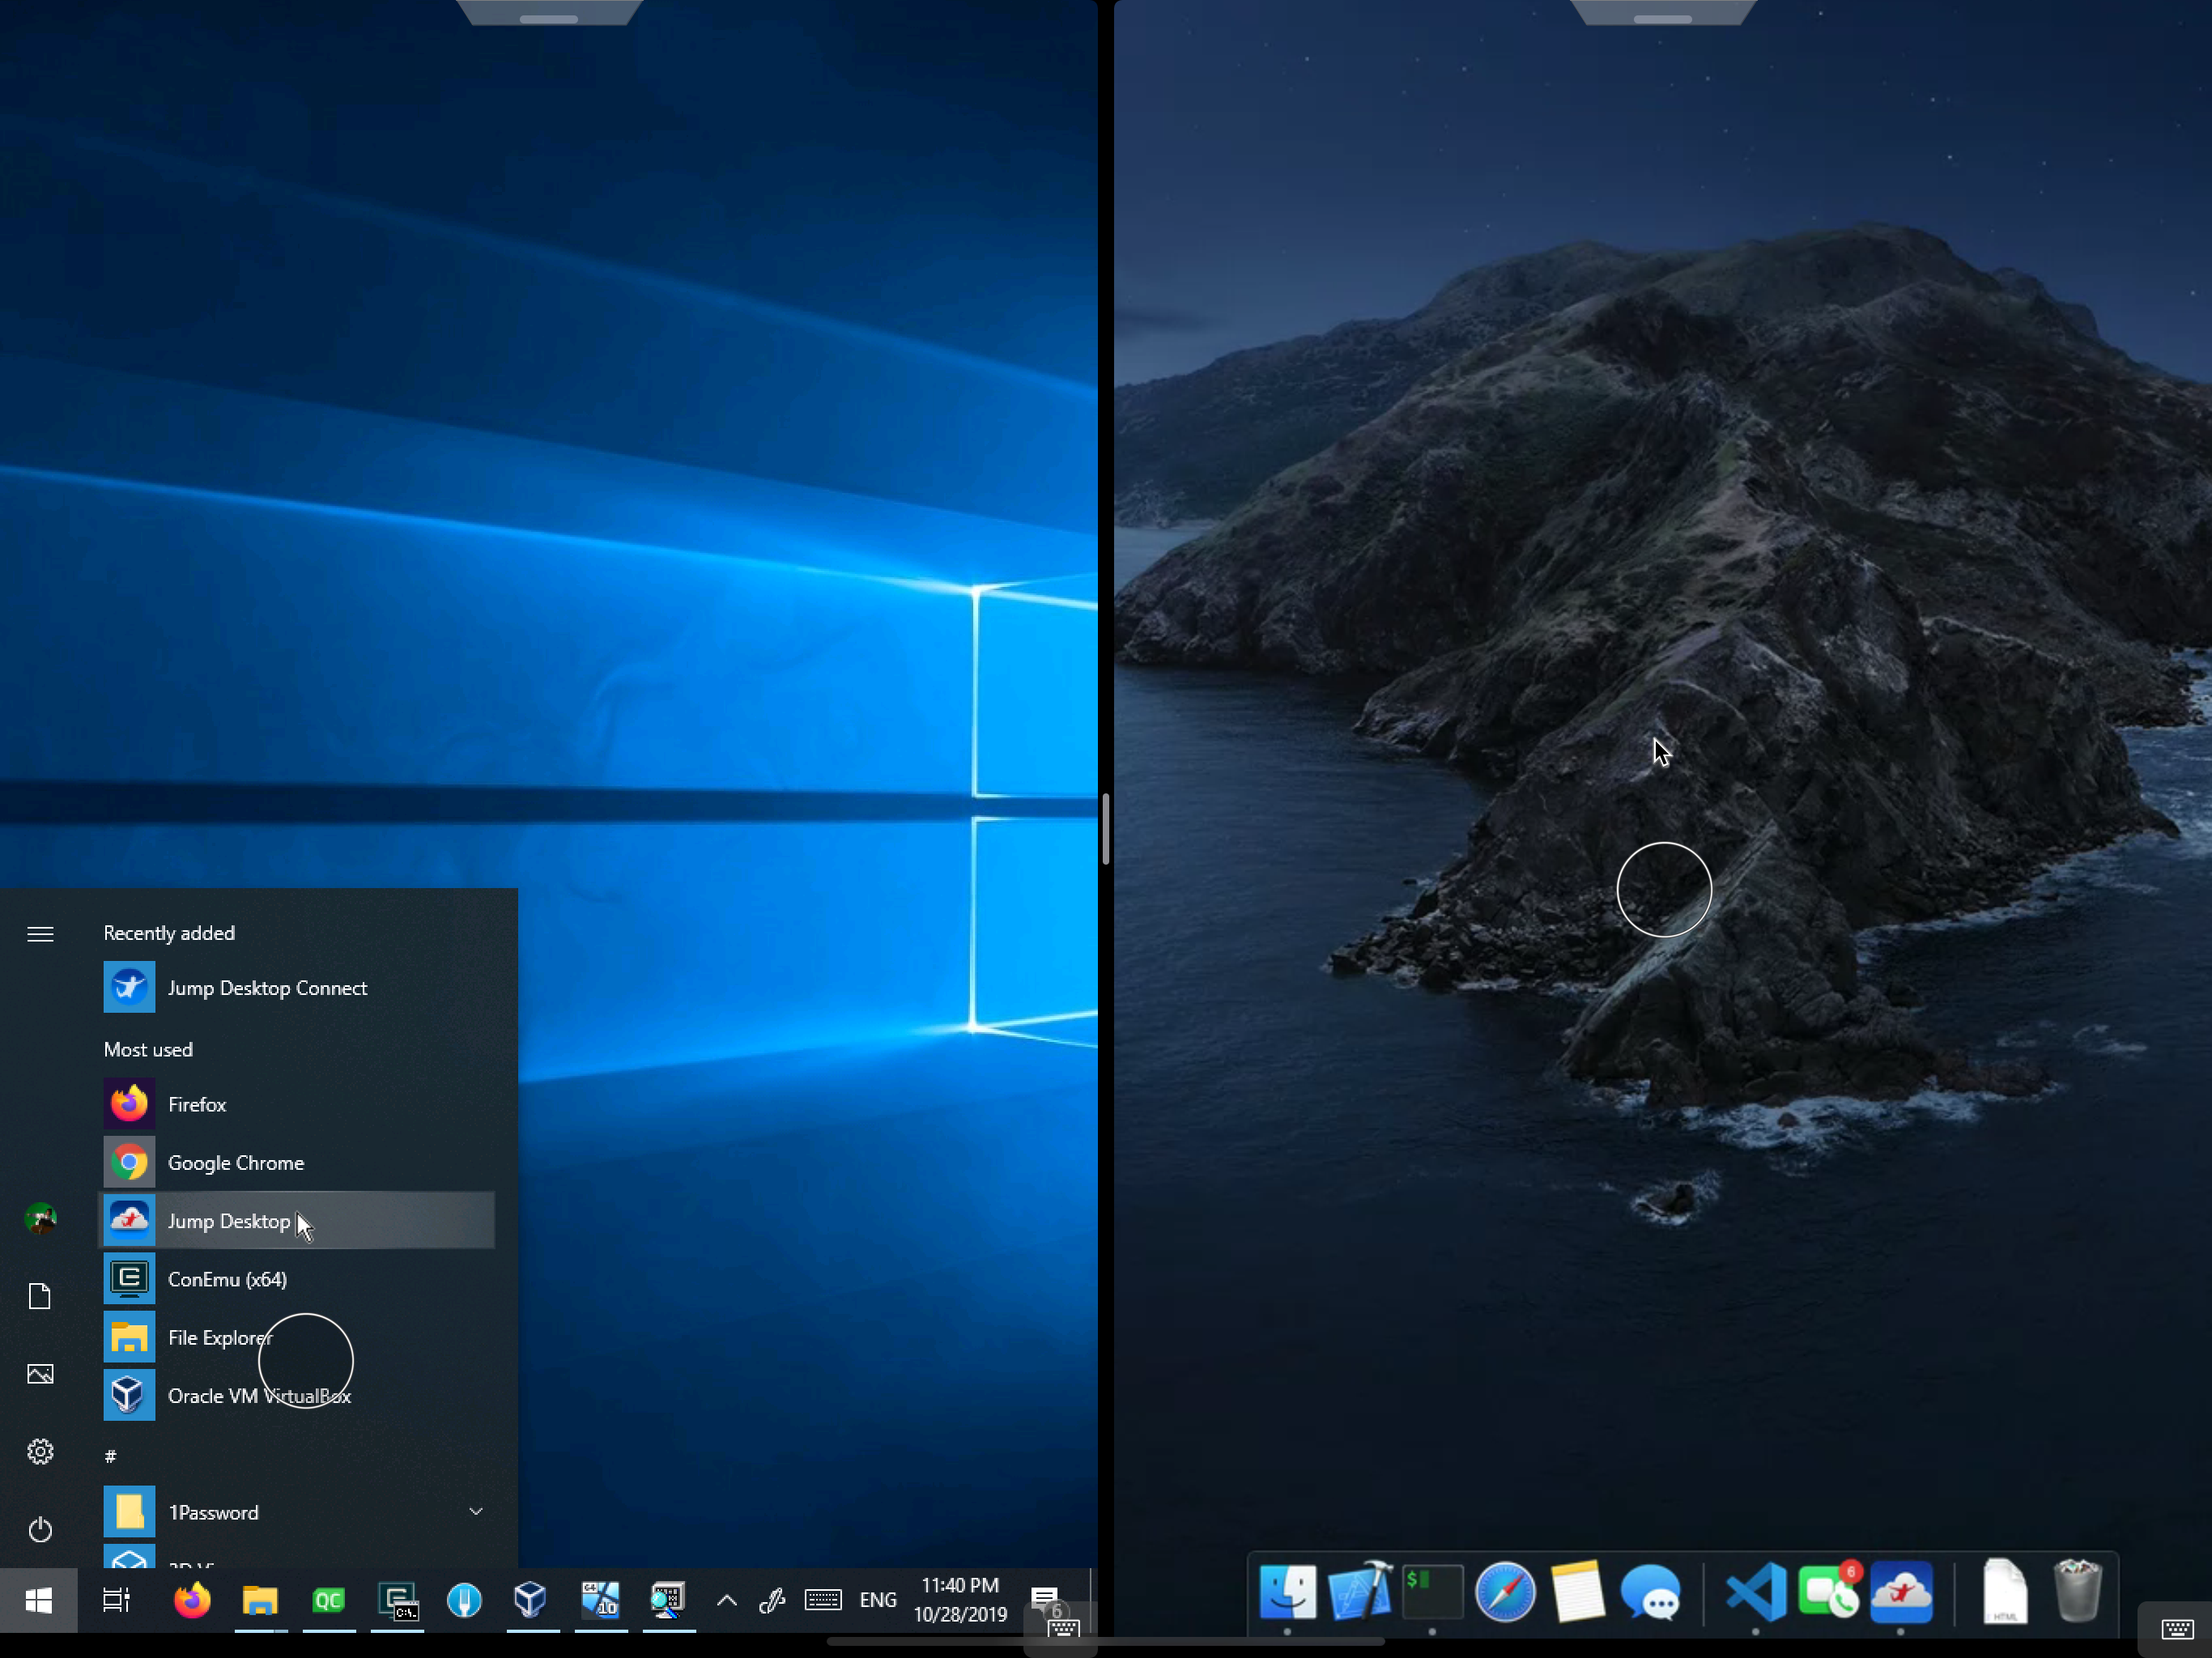
Task: Expand the 1Password folder chevron
Action: click(476, 1511)
